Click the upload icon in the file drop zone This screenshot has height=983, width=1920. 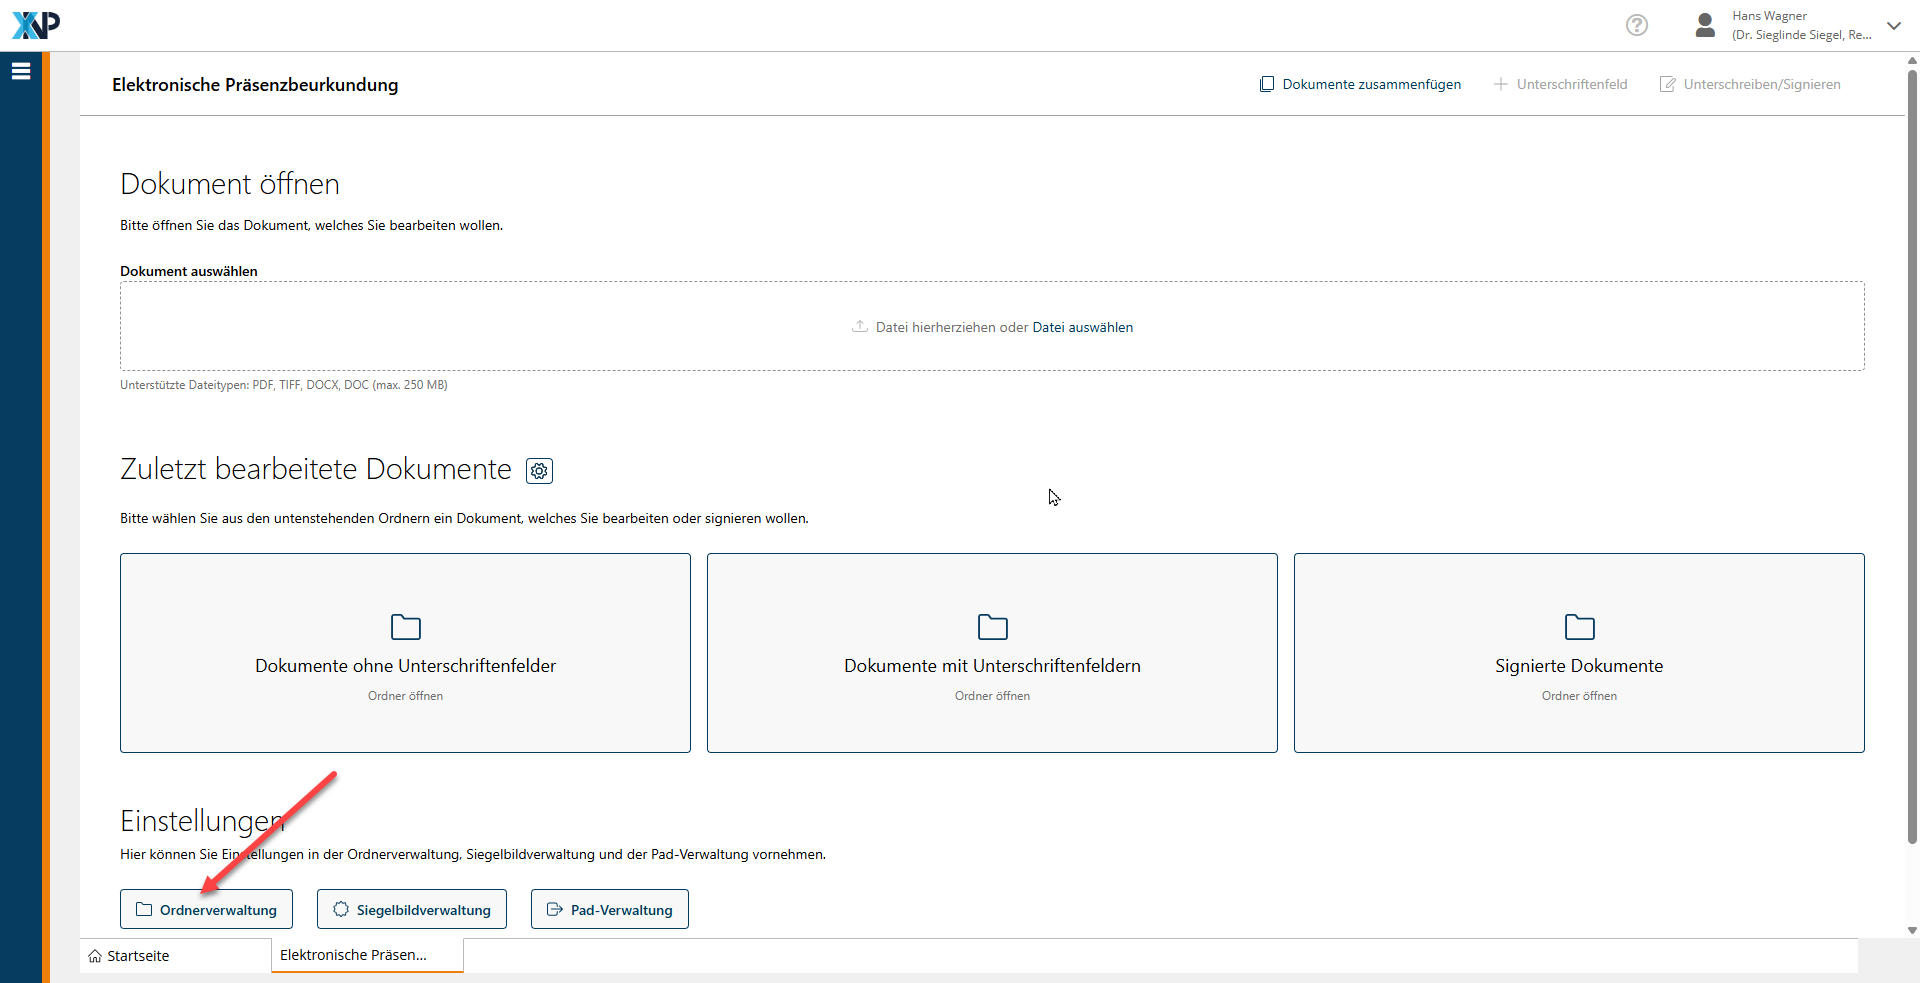click(x=859, y=327)
